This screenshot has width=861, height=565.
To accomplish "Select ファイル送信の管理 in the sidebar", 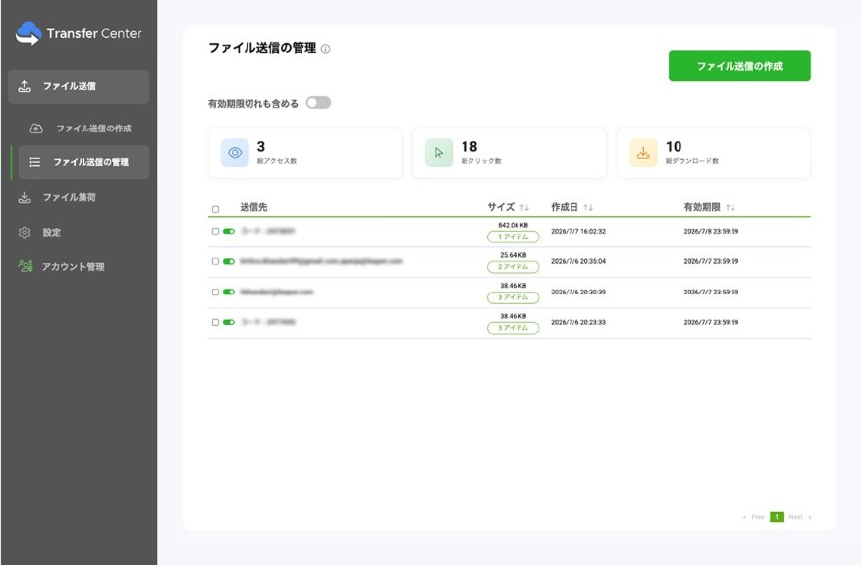I will pos(83,162).
